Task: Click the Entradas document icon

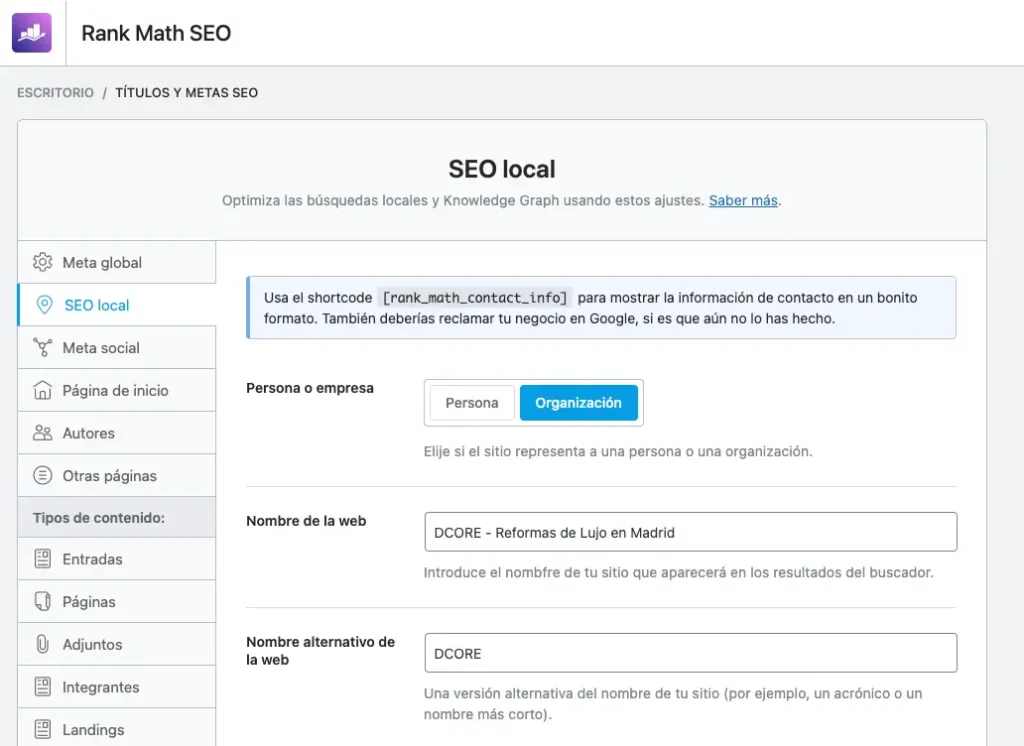Action: click(x=42, y=559)
